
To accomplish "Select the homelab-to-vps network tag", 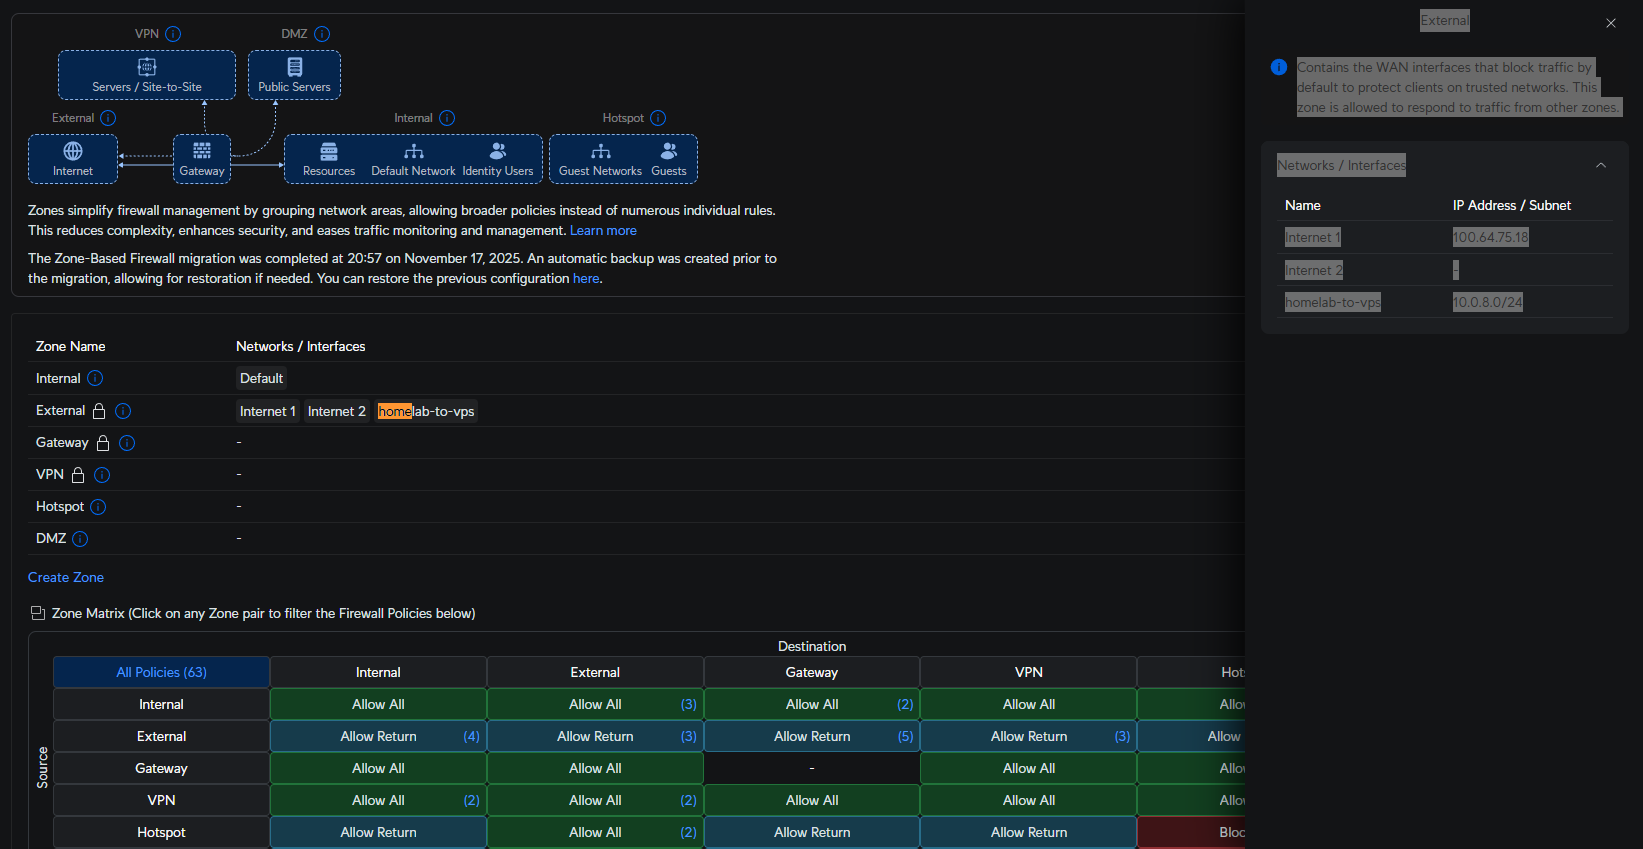I will click(426, 411).
